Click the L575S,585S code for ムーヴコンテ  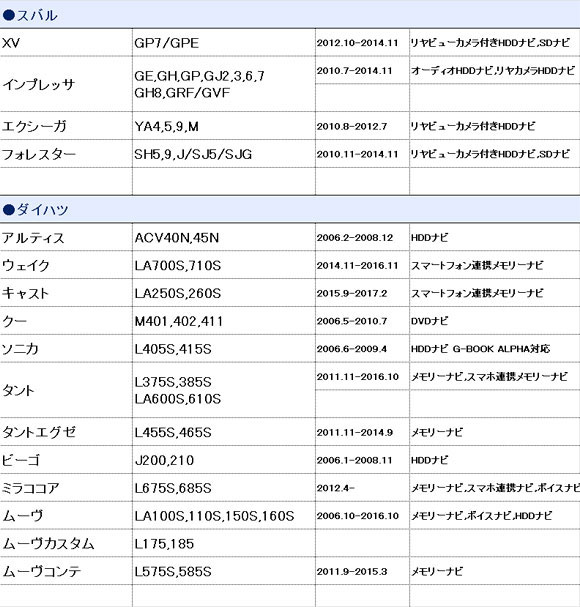(x=173, y=571)
